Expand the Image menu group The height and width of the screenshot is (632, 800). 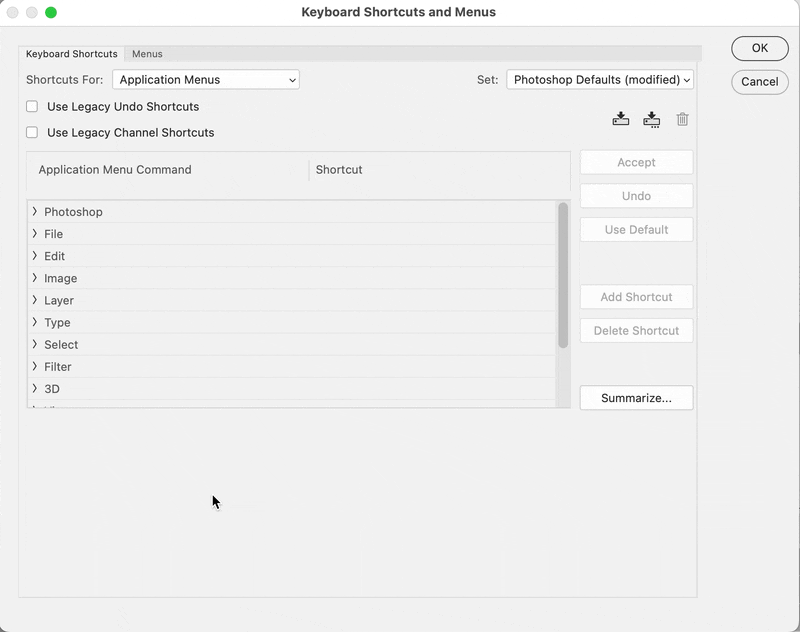[x=35, y=278]
